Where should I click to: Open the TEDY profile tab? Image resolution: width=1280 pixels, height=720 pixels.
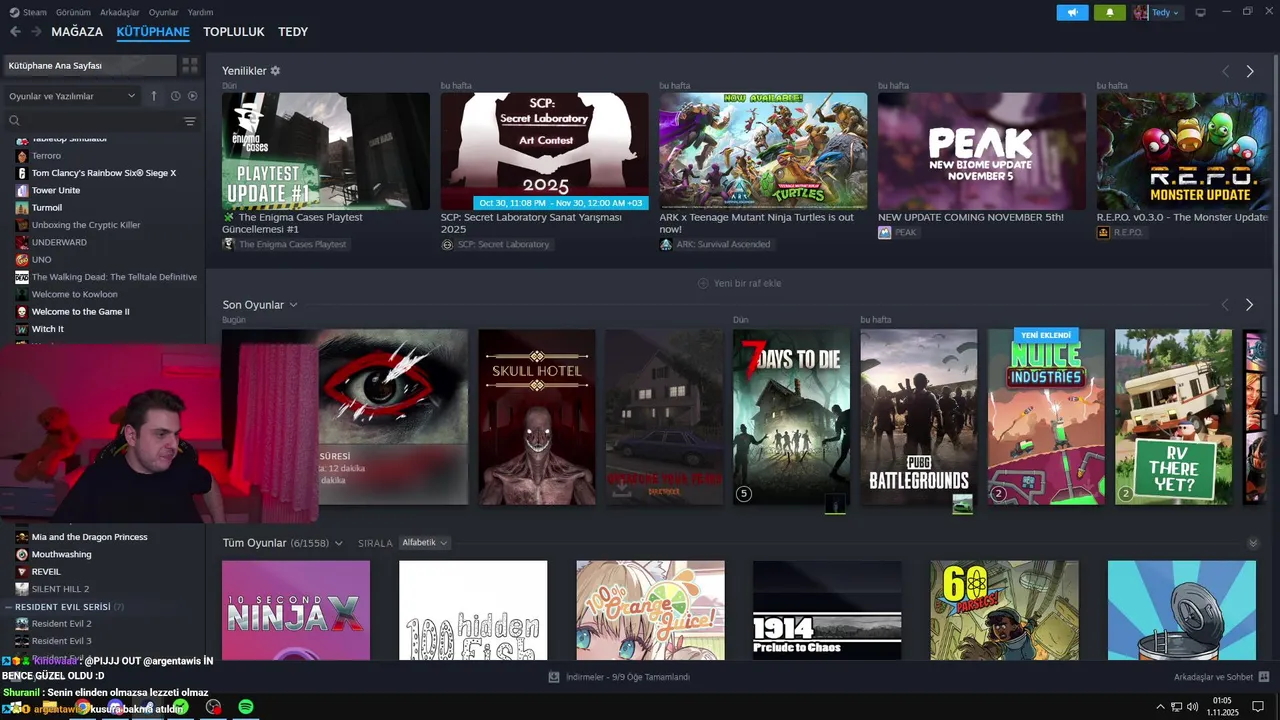[x=293, y=32]
